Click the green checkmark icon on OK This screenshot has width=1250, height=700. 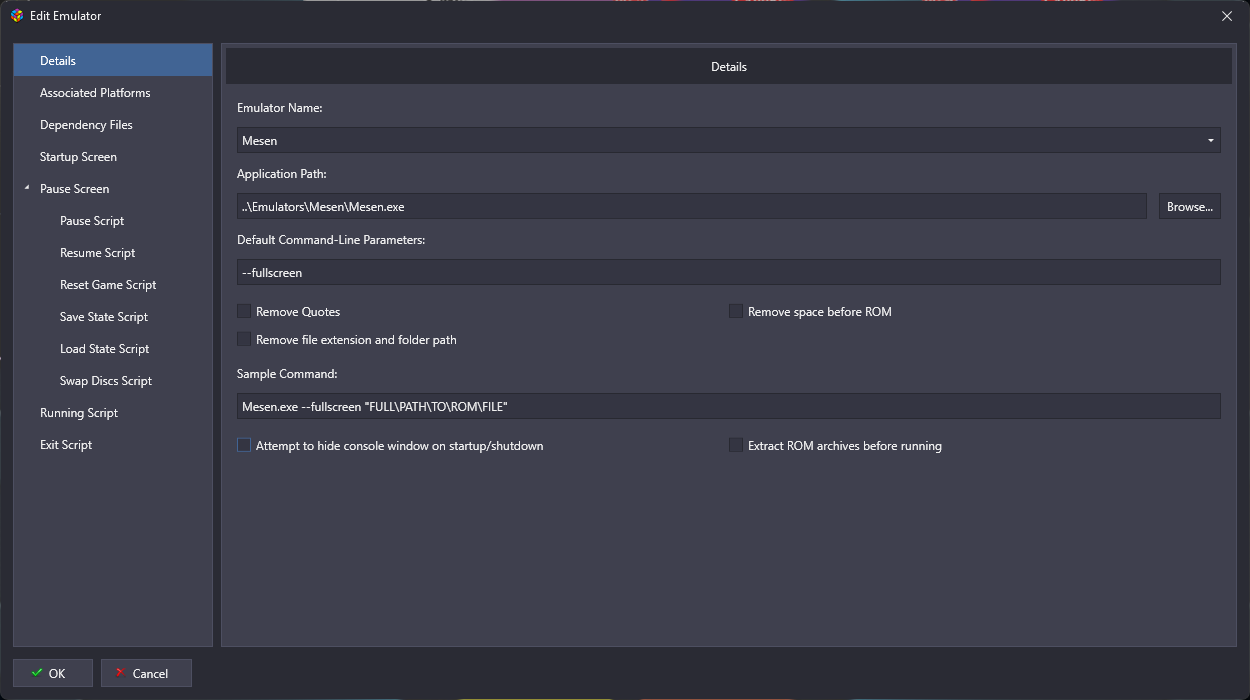coord(37,673)
